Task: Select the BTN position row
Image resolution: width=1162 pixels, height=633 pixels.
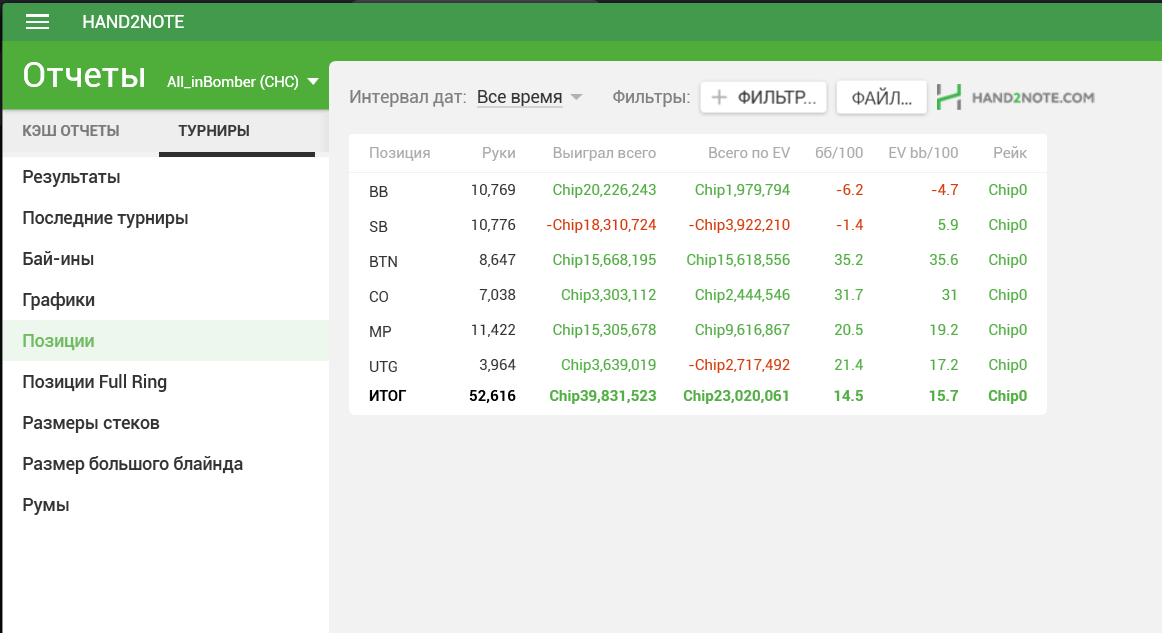Action: click(697, 260)
